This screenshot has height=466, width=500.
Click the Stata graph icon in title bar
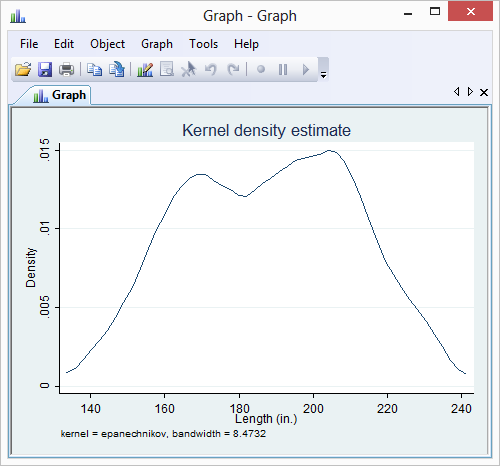click(18, 16)
